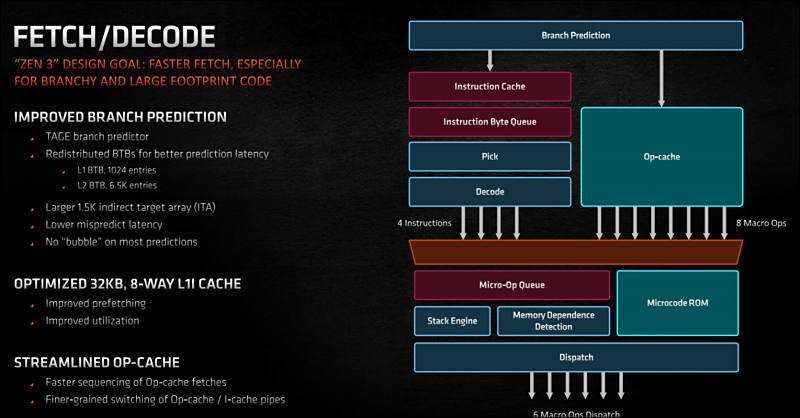800x418 pixels.
Task: Click "No bubble on most predictions" bullet
Action: click(x=121, y=242)
